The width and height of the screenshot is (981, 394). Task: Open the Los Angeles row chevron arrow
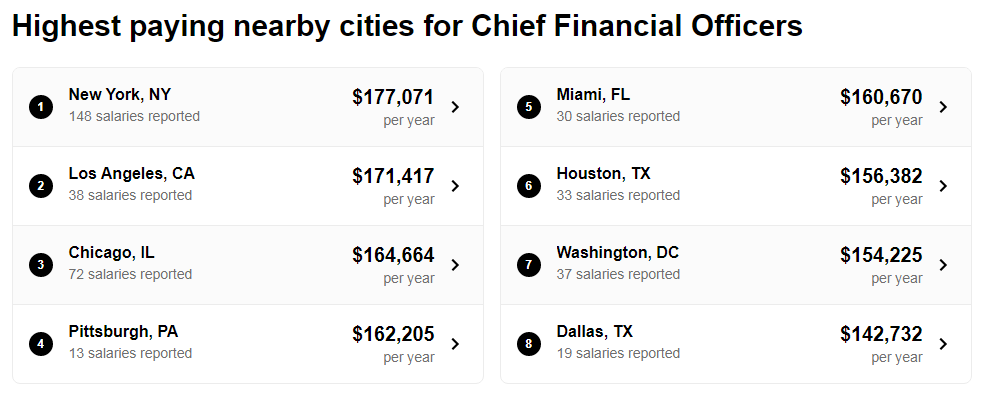455,186
